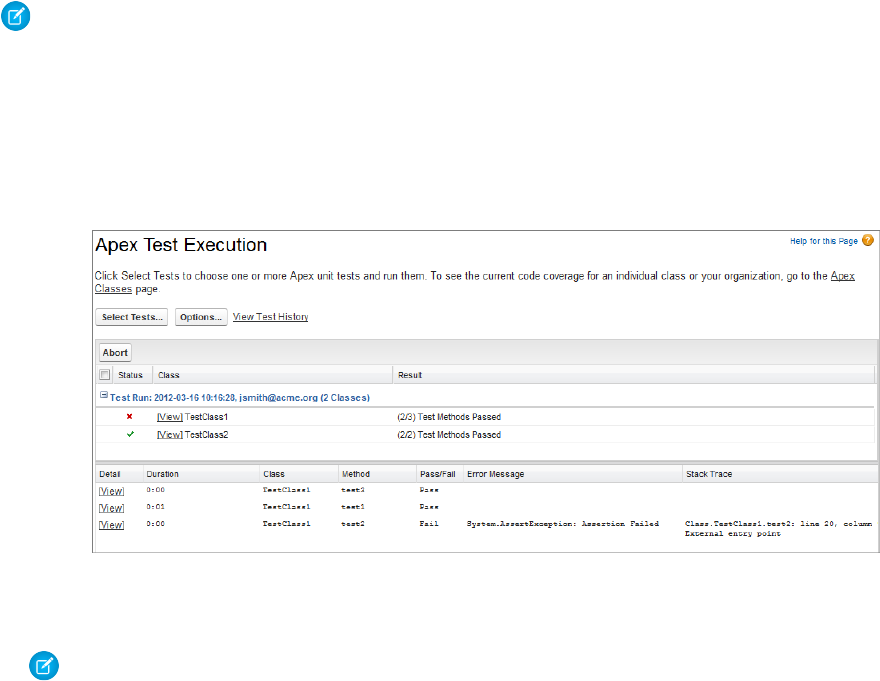880x681 pixels.
Task: Collapse the Test Run 2012-03-16 group
Action: pyautogui.click(x=103, y=397)
